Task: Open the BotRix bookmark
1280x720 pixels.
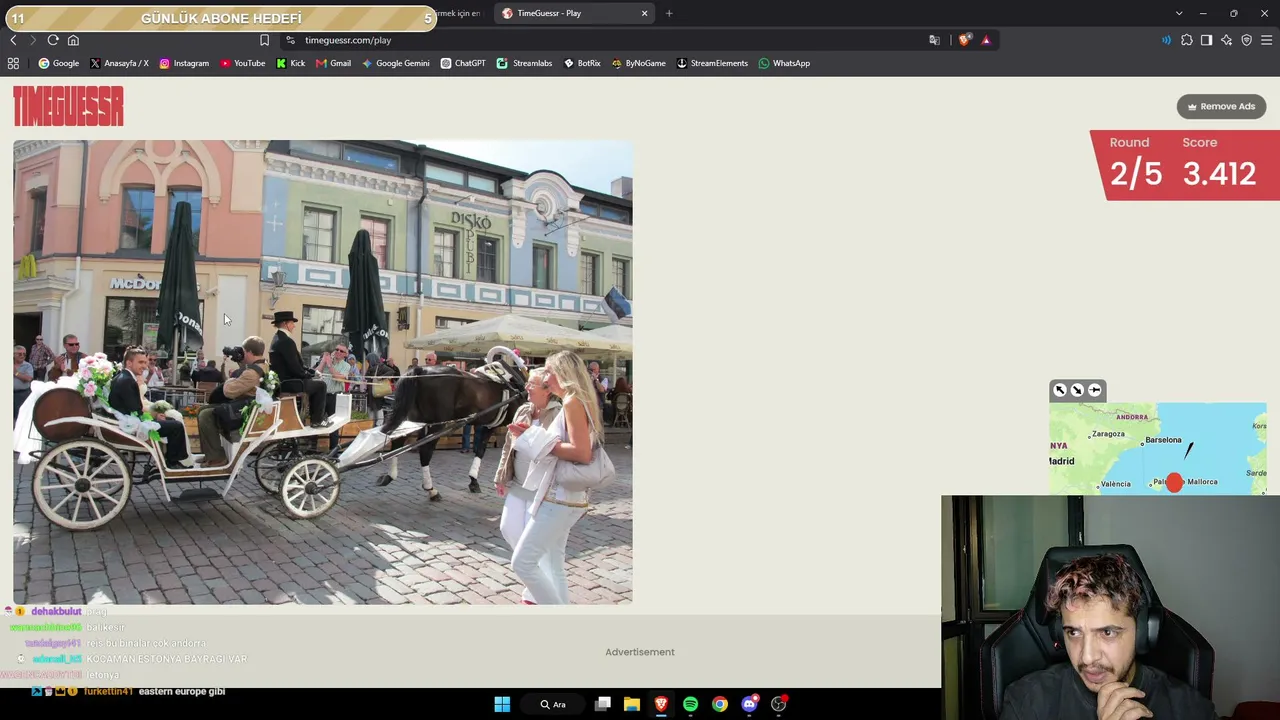Action: tap(582, 63)
